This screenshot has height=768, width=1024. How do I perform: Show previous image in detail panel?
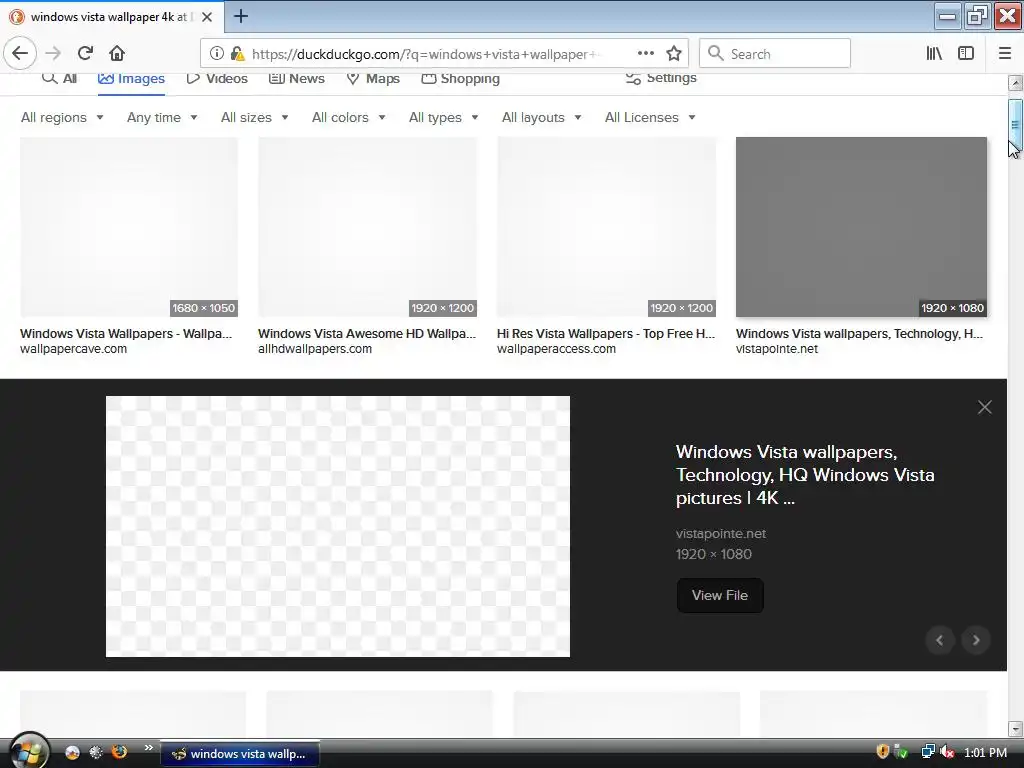pyautogui.click(x=940, y=640)
